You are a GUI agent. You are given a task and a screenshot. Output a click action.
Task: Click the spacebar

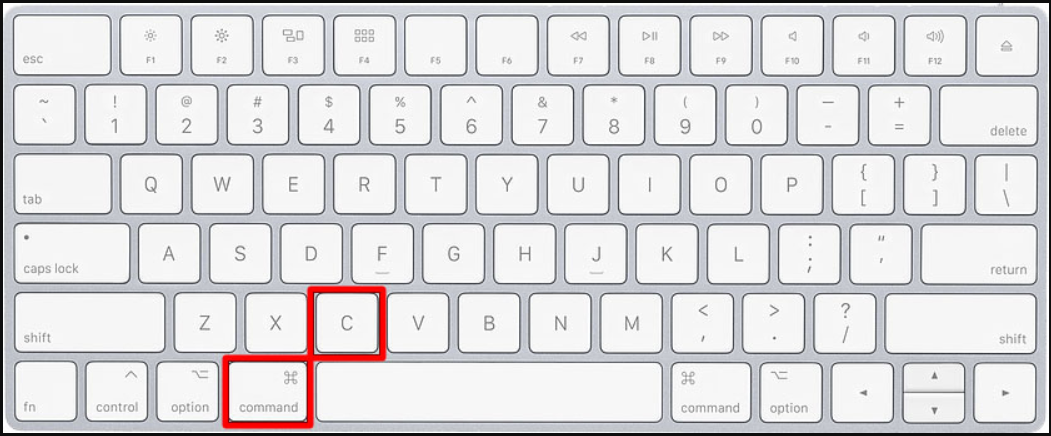pyautogui.click(x=489, y=392)
